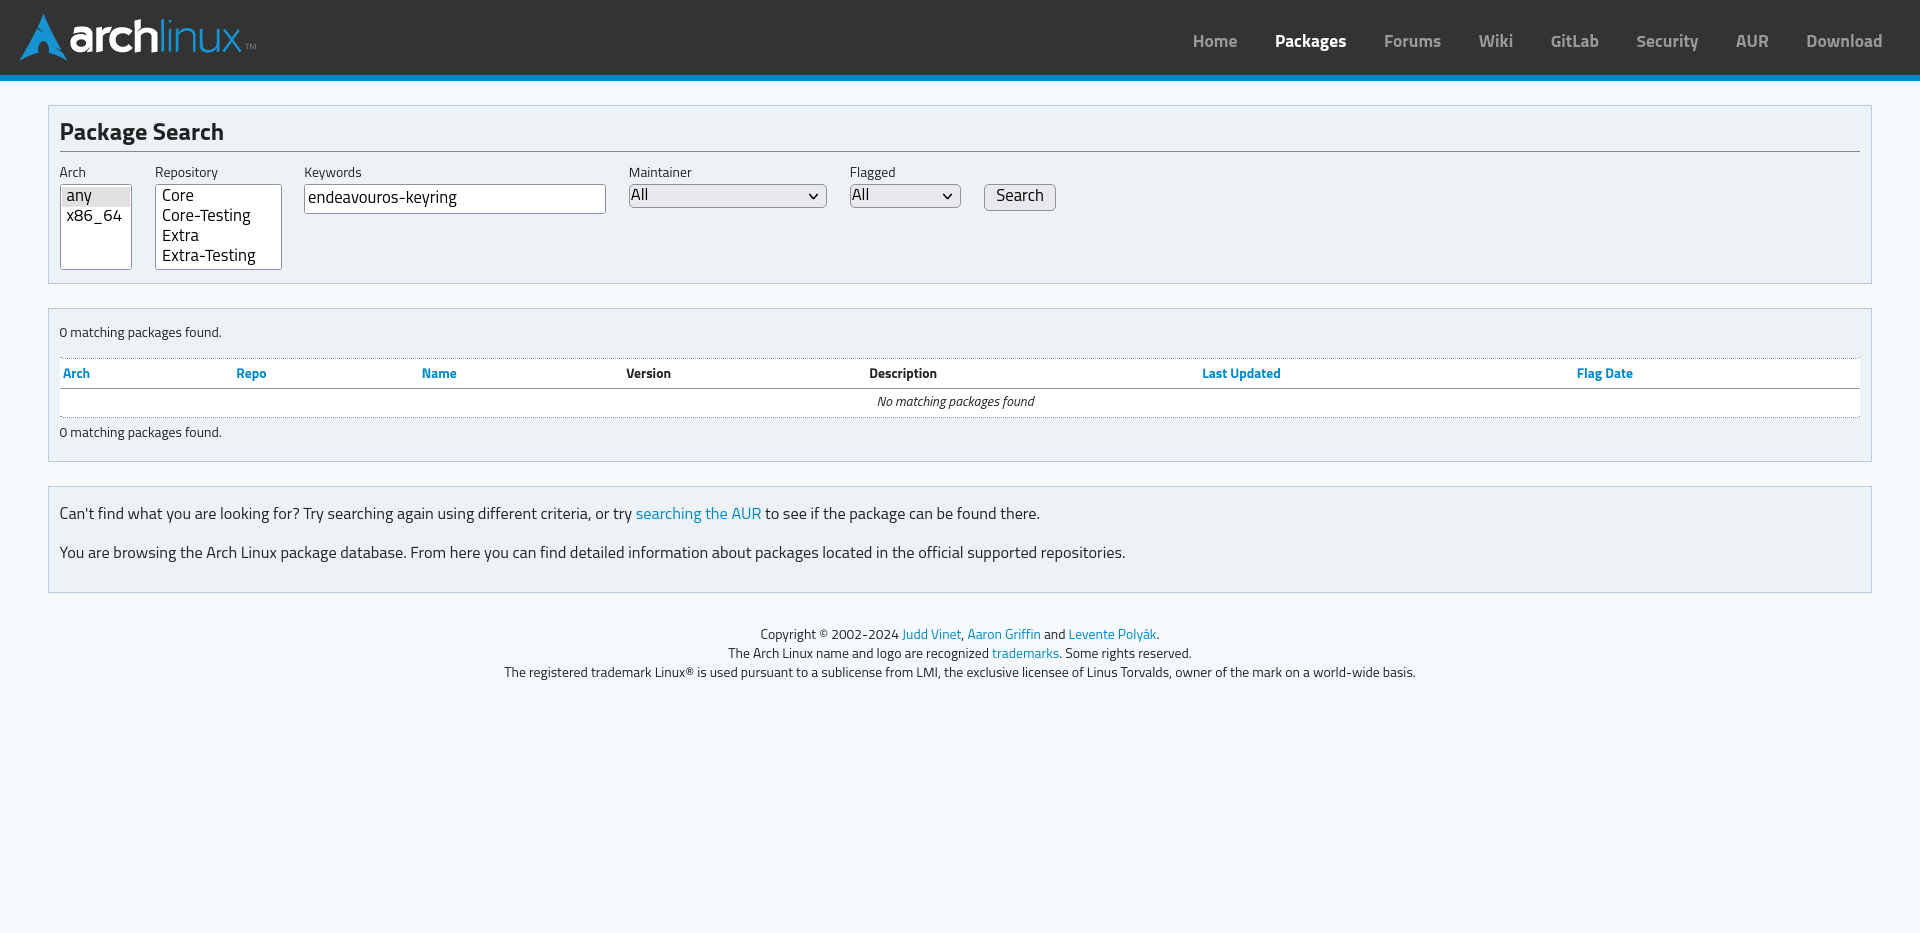Open Judd Vinet footer link
The height and width of the screenshot is (933, 1920).
coord(931,634)
